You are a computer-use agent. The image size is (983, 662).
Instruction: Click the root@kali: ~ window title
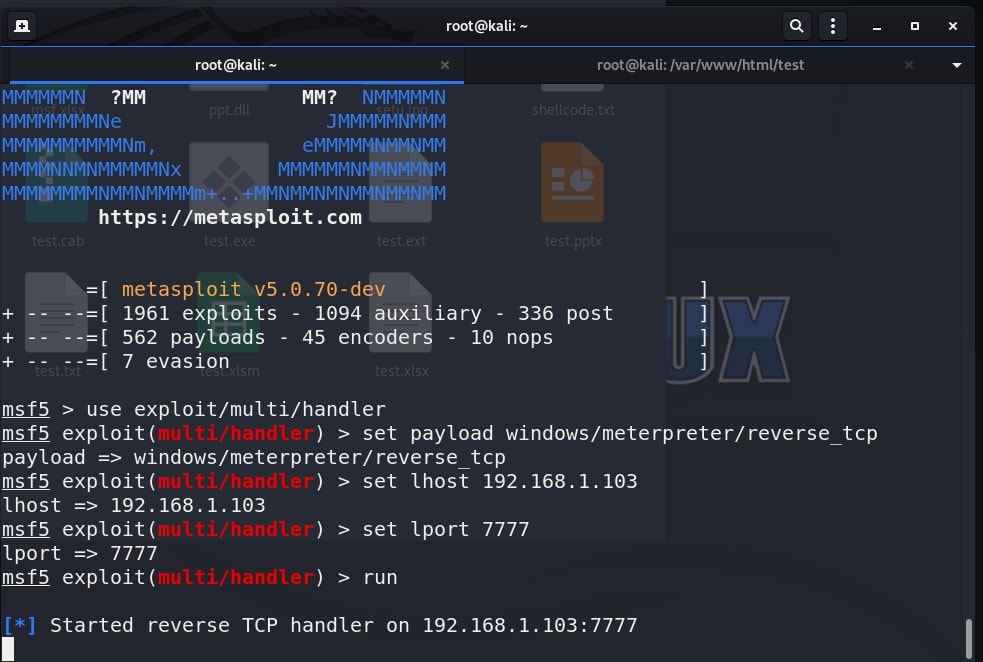pyautogui.click(x=486, y=26)
